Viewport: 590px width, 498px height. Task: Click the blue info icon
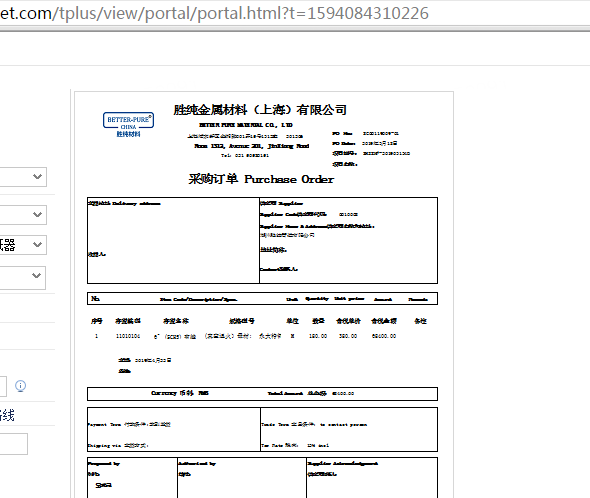click(x=20, y=386)
